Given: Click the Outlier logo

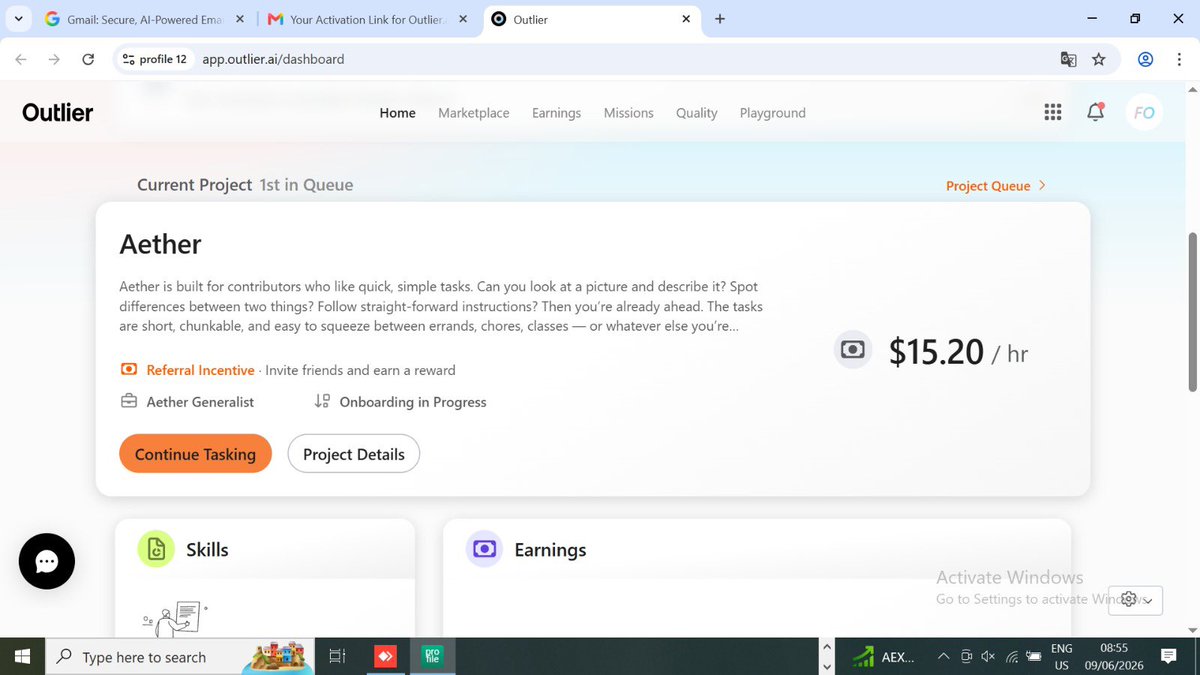Looking at the screenshot, I should pos(58,113).
